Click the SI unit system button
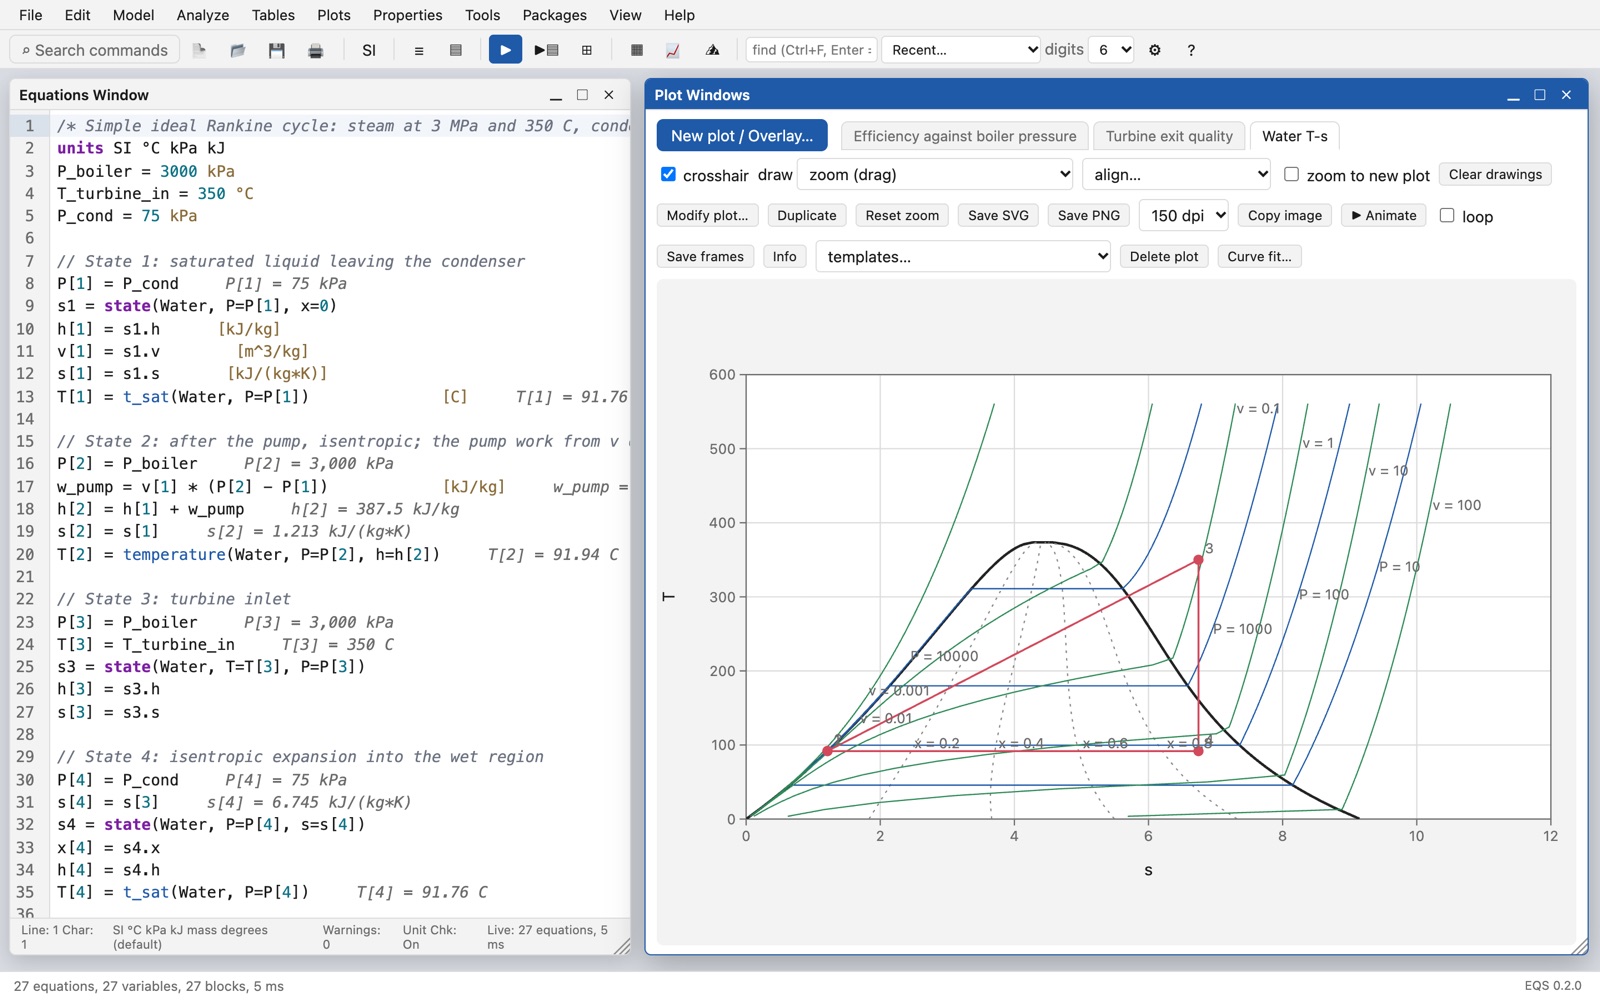This screenshot has width=1600, height=1000. coord(369,50)
